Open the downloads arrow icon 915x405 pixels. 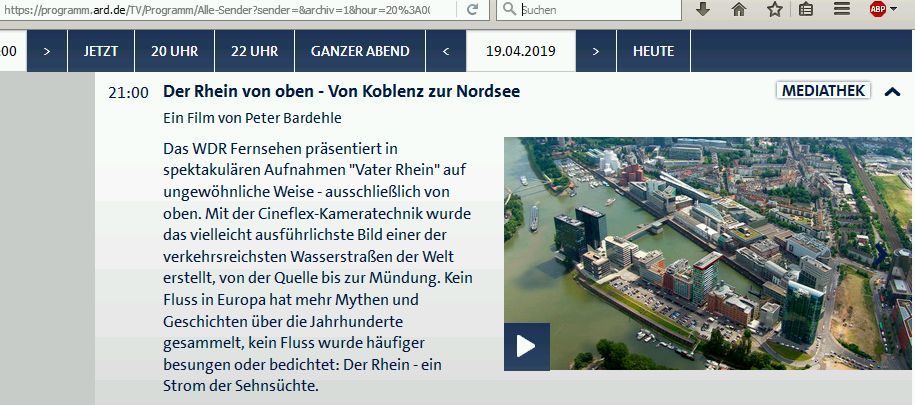pos(703,9)
